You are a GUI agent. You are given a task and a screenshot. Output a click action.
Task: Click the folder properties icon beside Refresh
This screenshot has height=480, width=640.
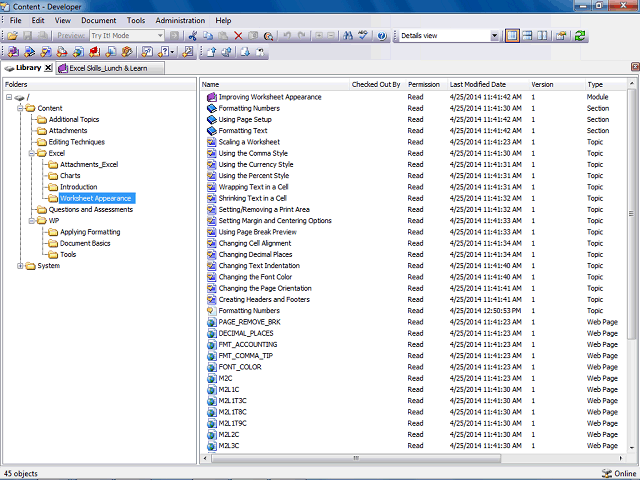(x=561, y=36)
